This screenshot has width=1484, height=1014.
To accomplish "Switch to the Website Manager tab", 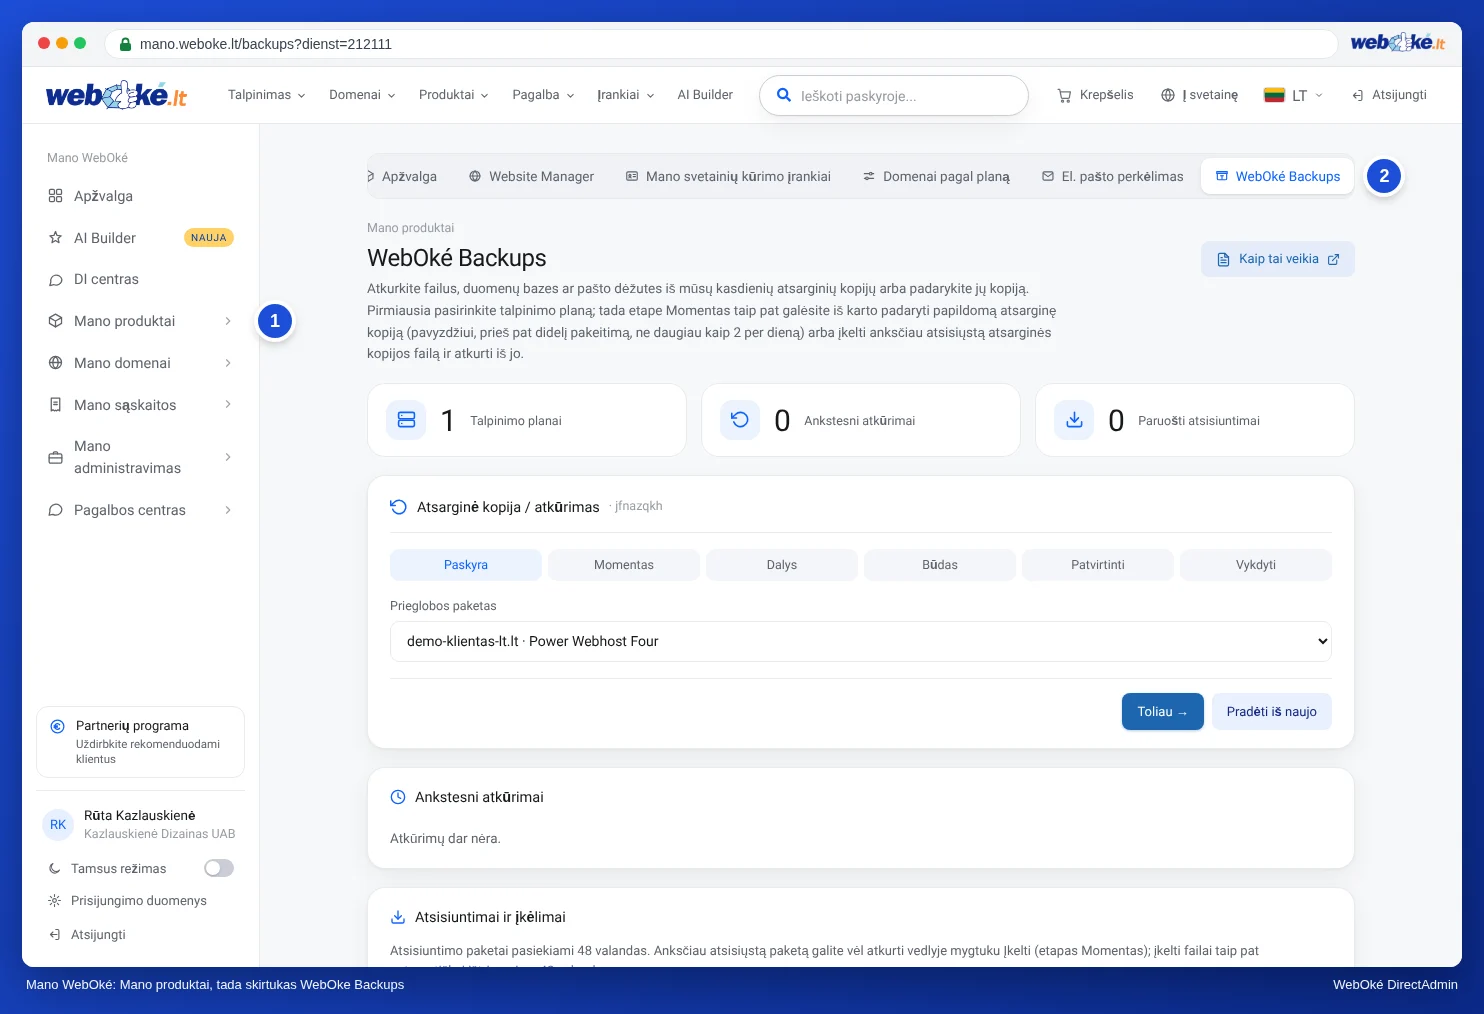I will [531, 176].
